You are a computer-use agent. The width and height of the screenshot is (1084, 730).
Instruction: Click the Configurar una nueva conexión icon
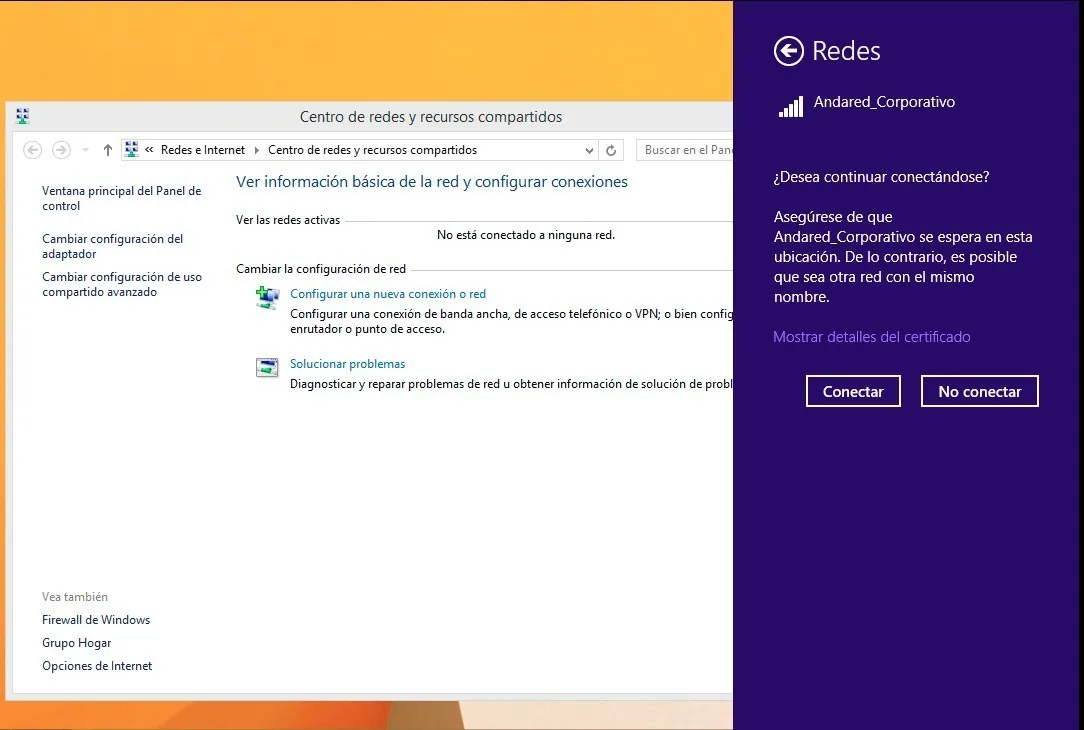(x=267, y=298)
